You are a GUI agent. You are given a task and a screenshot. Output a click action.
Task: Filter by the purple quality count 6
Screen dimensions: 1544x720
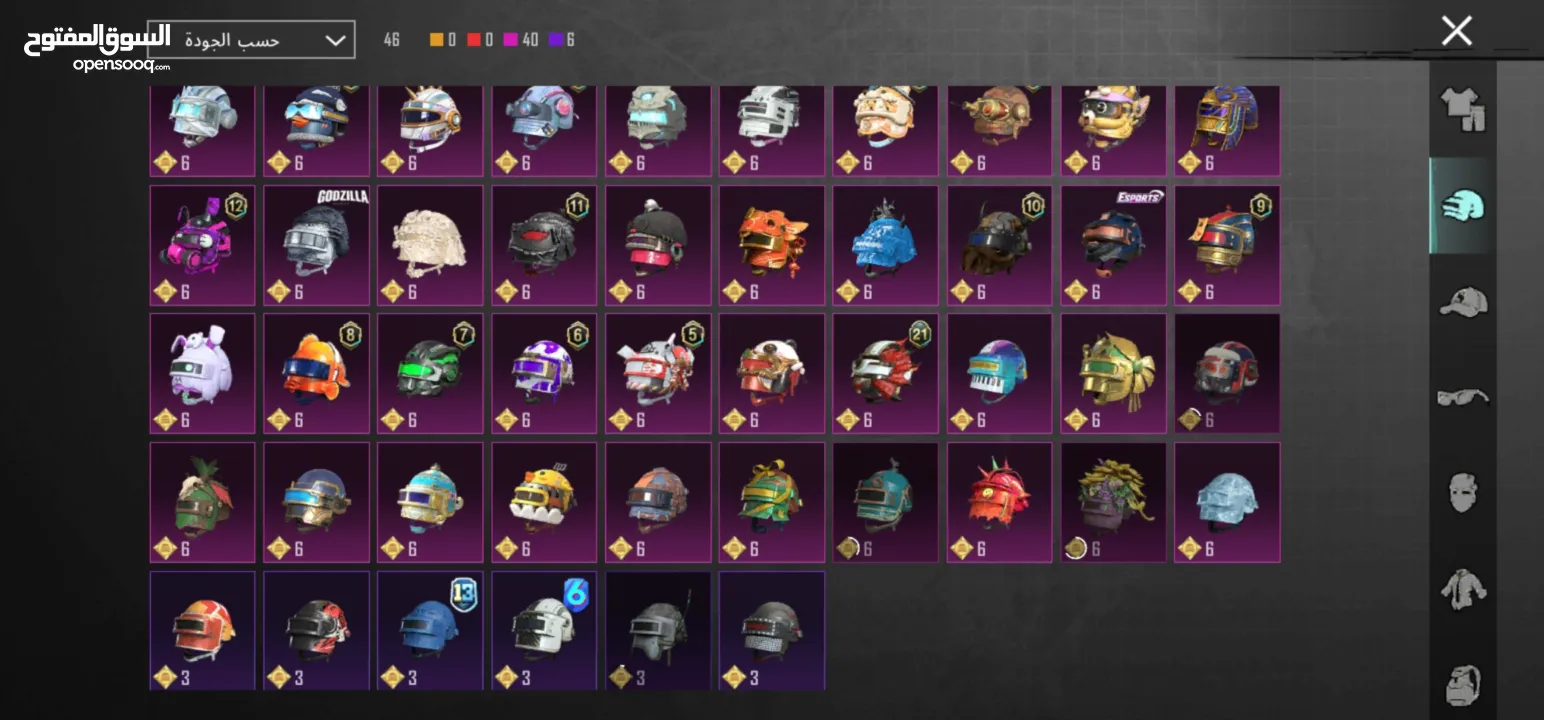coord(562,40)
